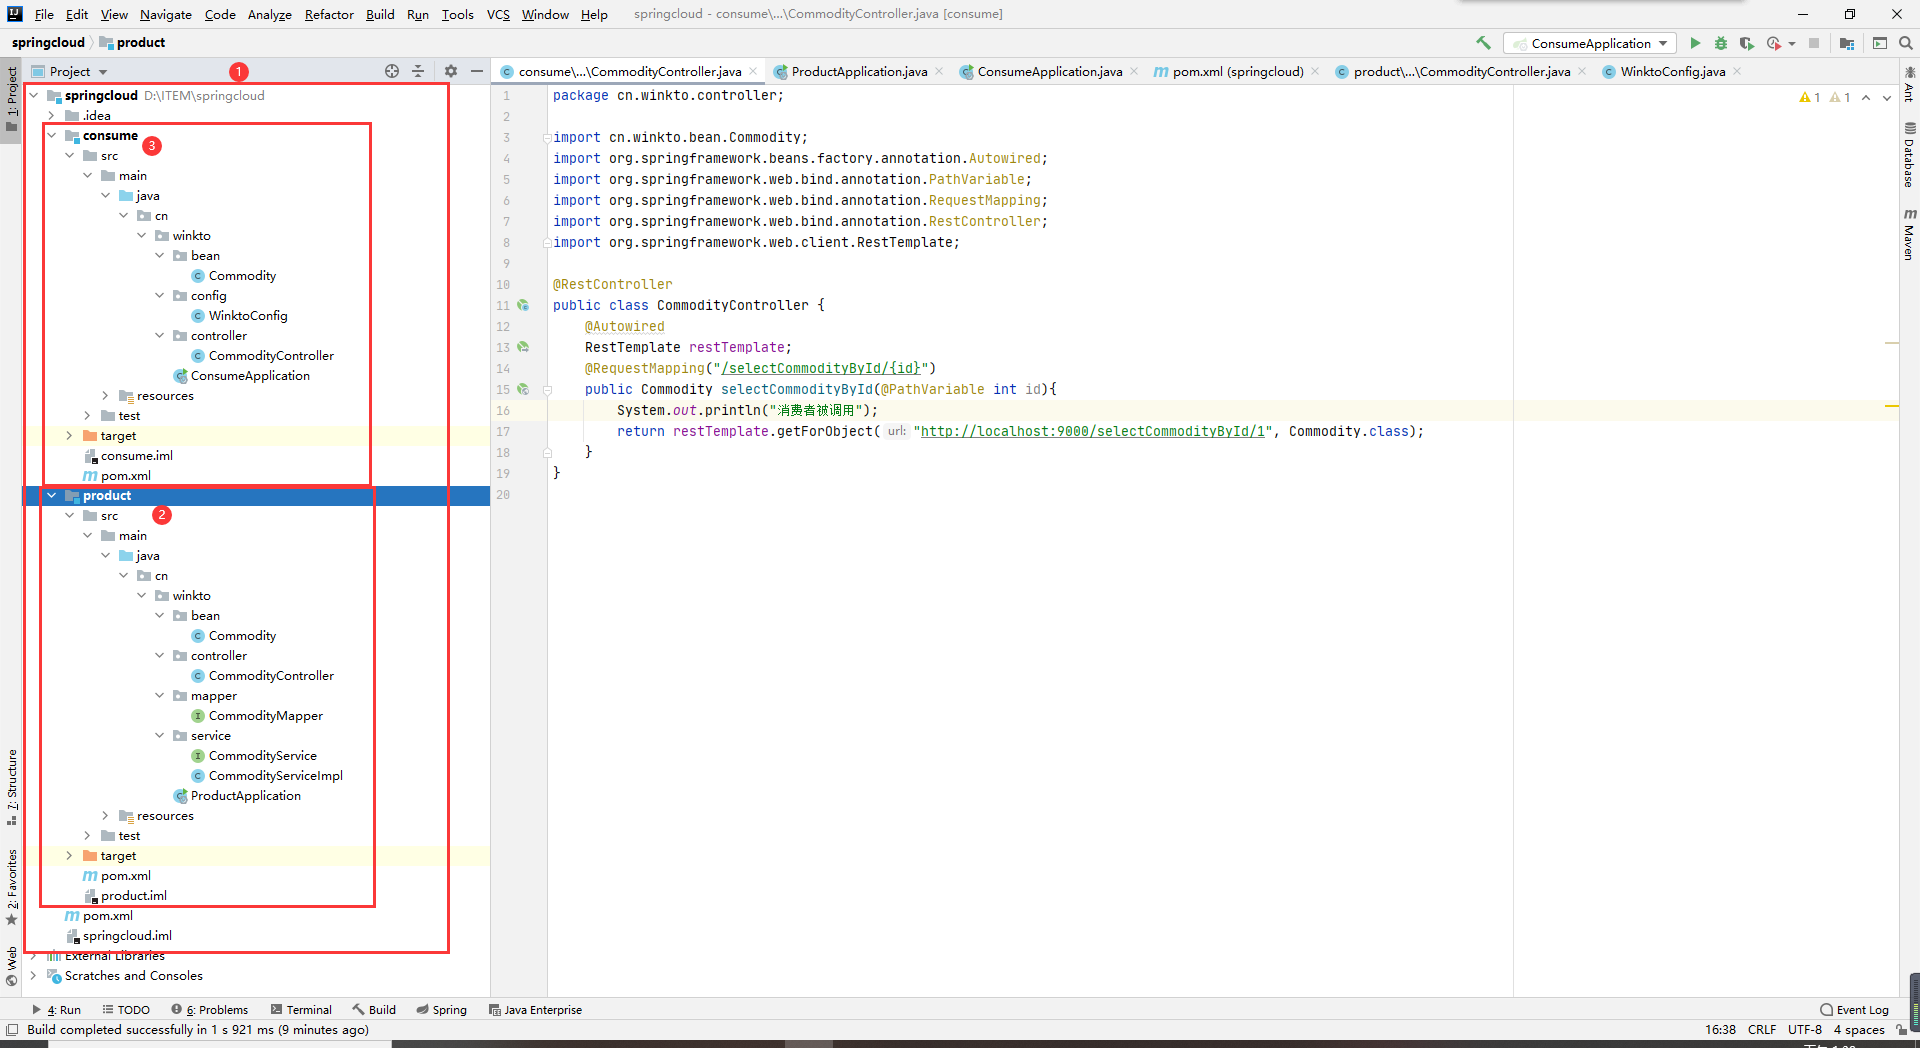Screen dimensions: 1920x1048
Task: Click springcloud breadcrumb in navigation bar
Action: pos(48,42)
